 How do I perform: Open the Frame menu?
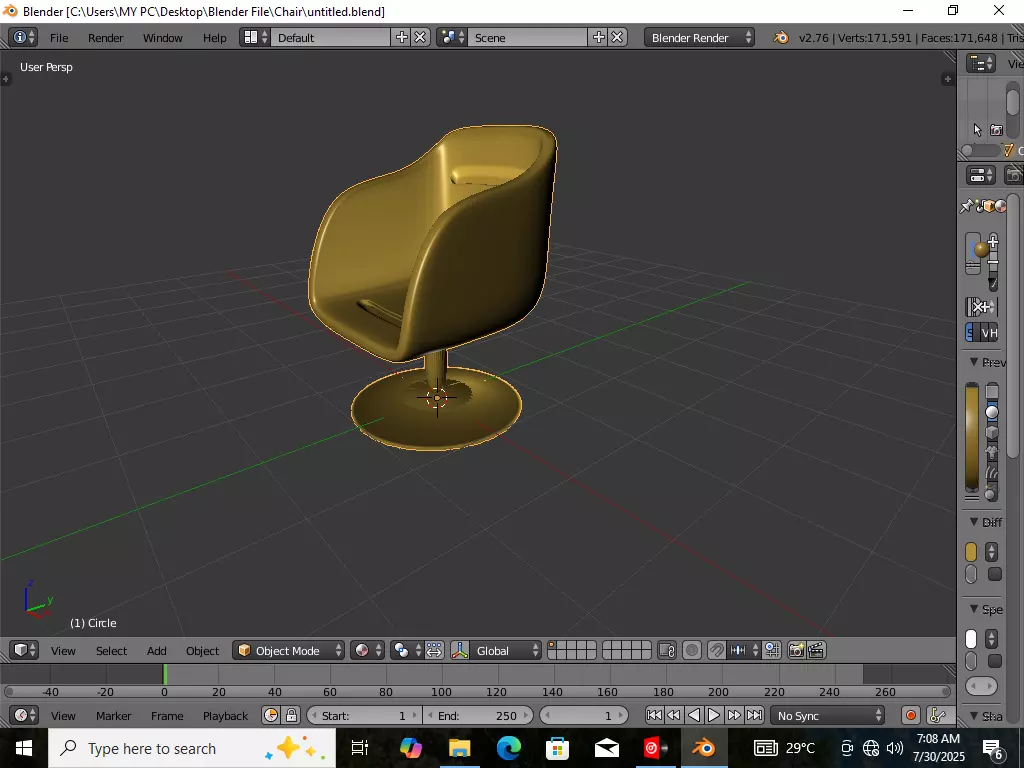pyautogui.click(x=167, y=716)
